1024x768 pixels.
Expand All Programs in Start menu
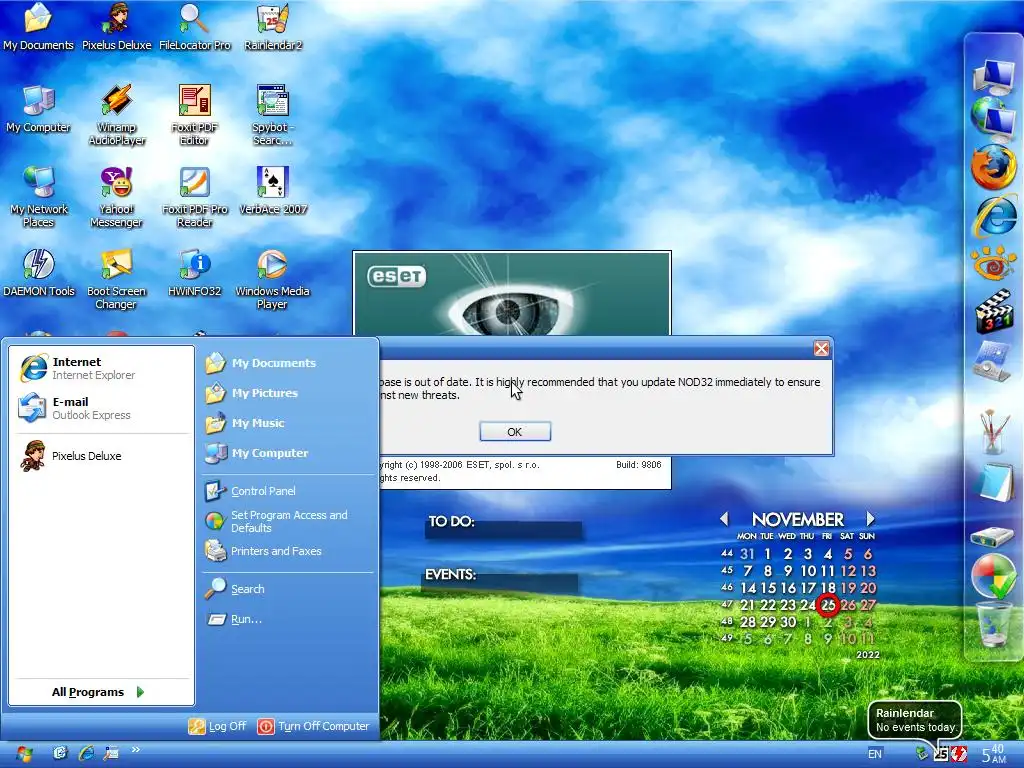point(98,692)
